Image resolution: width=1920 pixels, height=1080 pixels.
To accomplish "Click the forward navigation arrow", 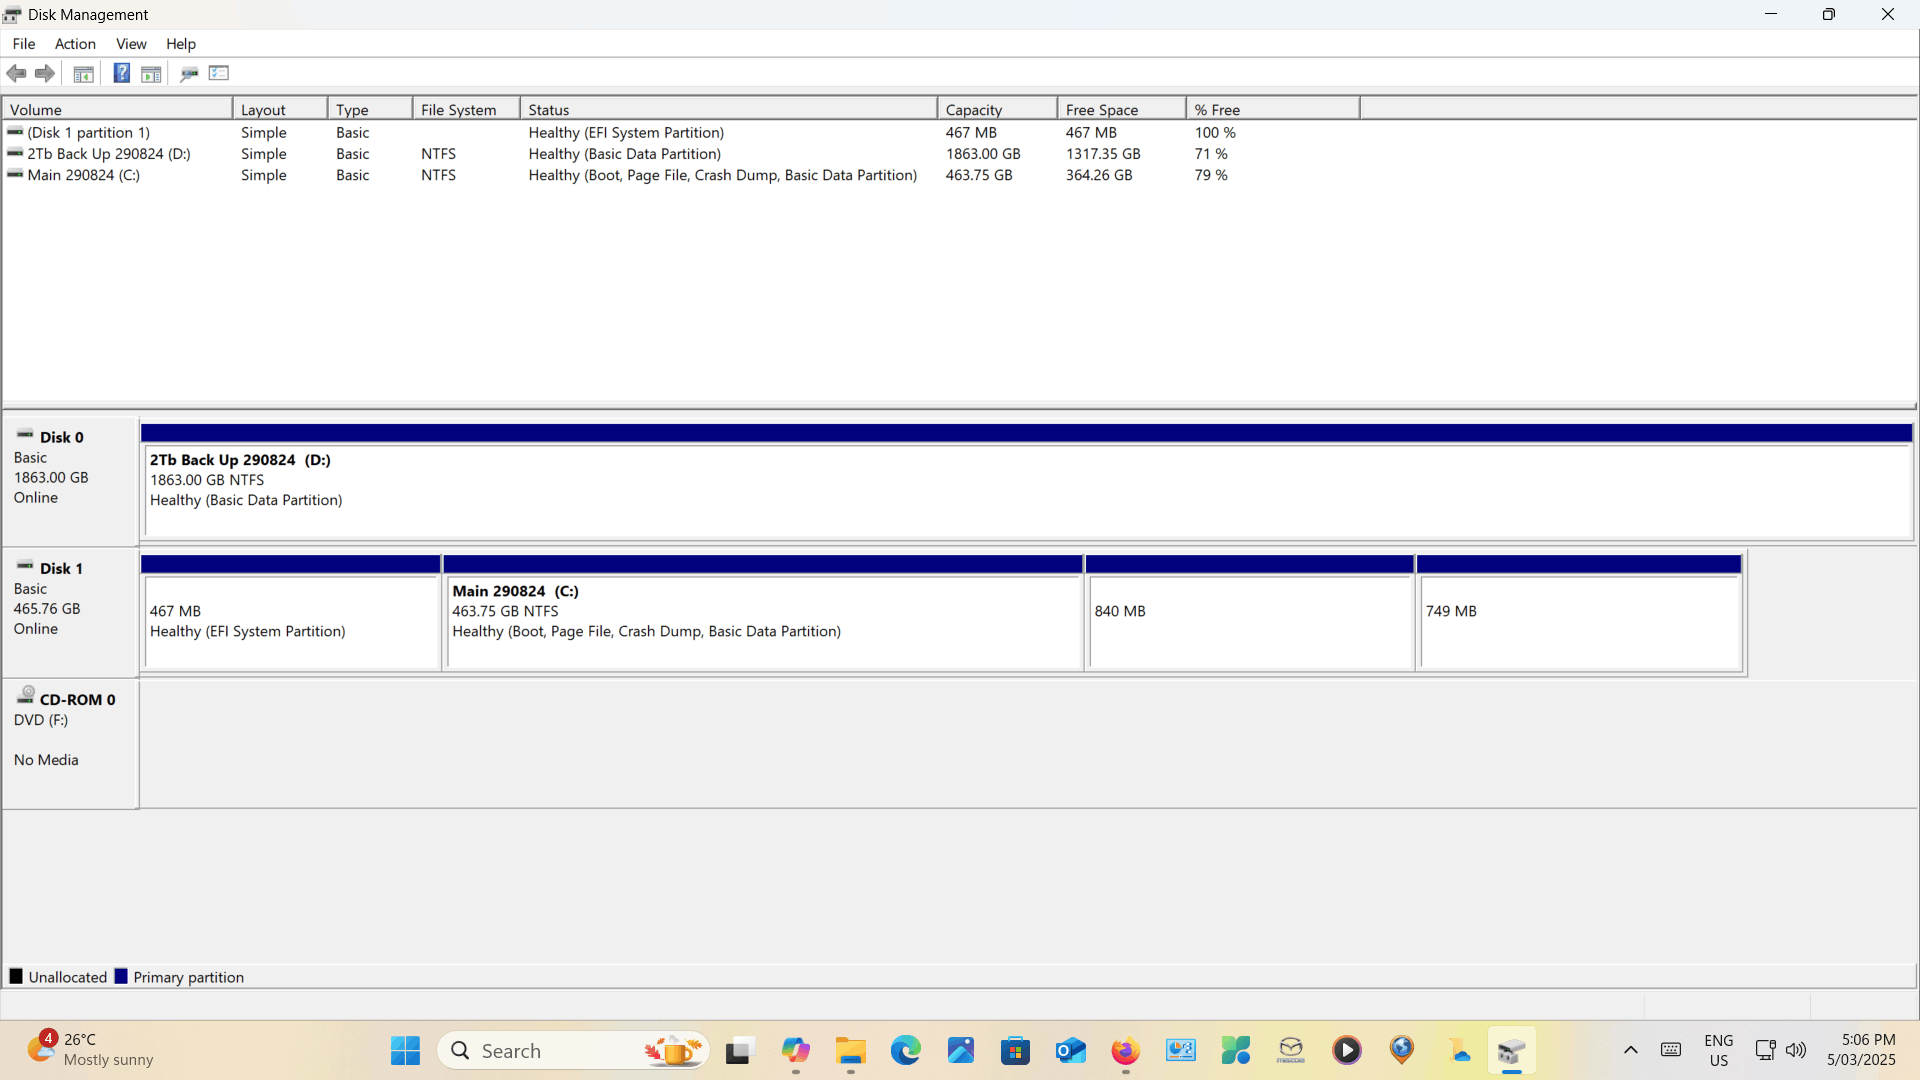I will coord(45,73).
